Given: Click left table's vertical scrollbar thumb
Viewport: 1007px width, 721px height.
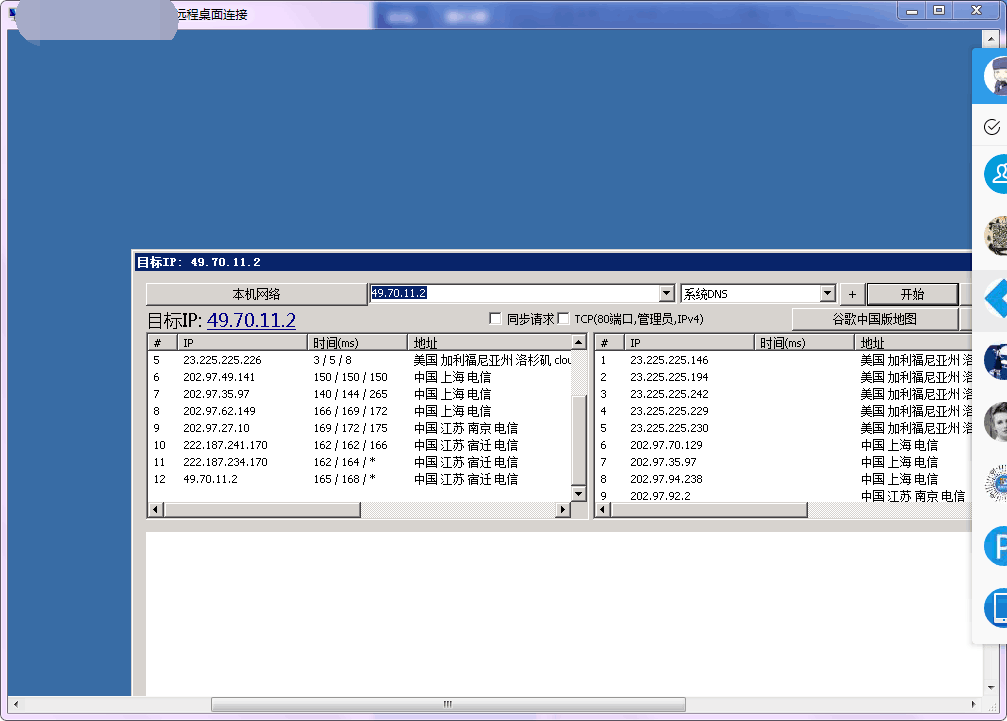Looking at the screenshot, I should click(579, 440).
